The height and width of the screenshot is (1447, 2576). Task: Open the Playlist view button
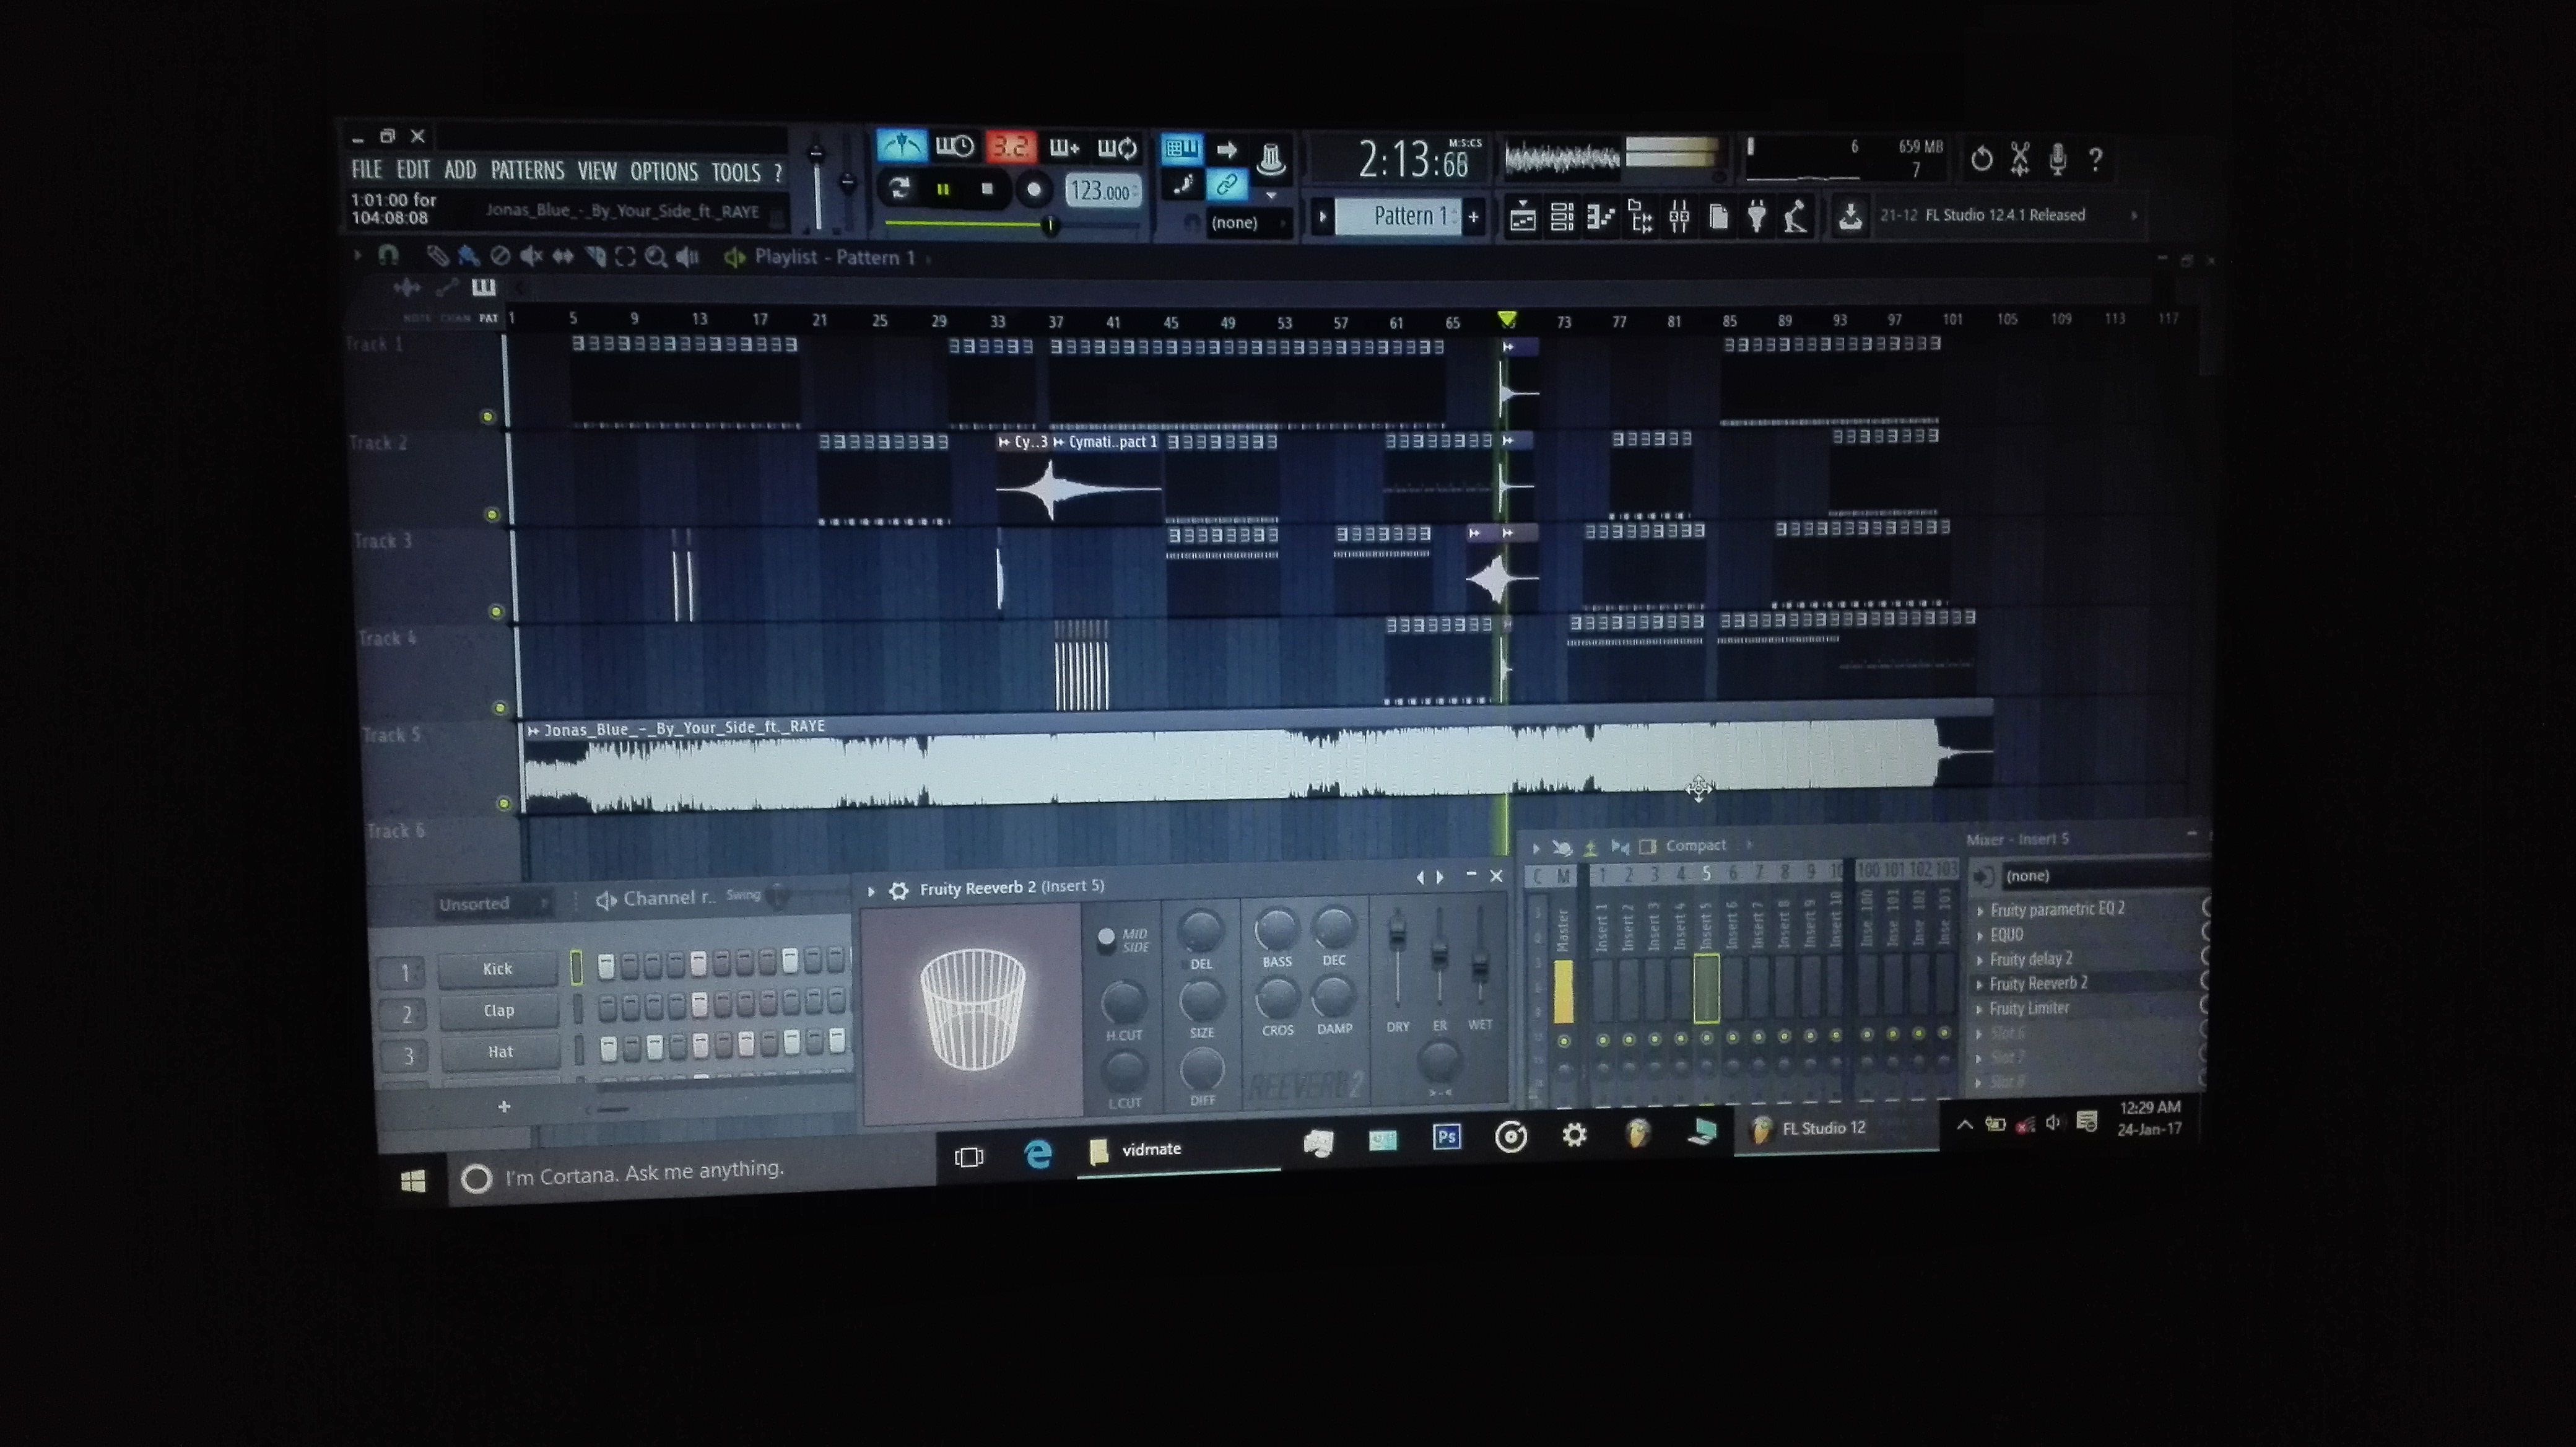click(1523, 216)
